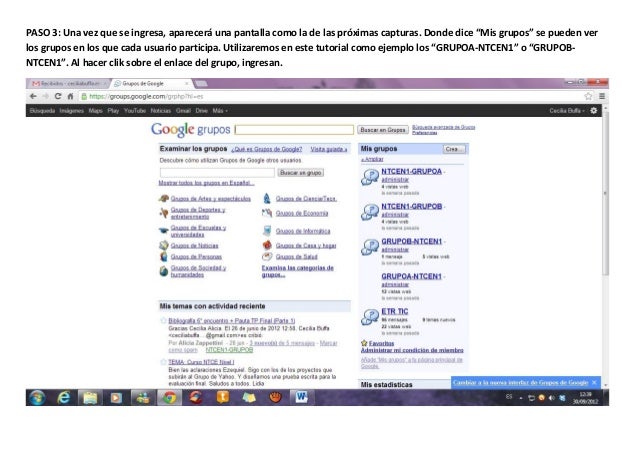This screenshot has height=452, width=638.
Task: Star the Bibliografía 6° encuentro topic
Action: point(163,321)
